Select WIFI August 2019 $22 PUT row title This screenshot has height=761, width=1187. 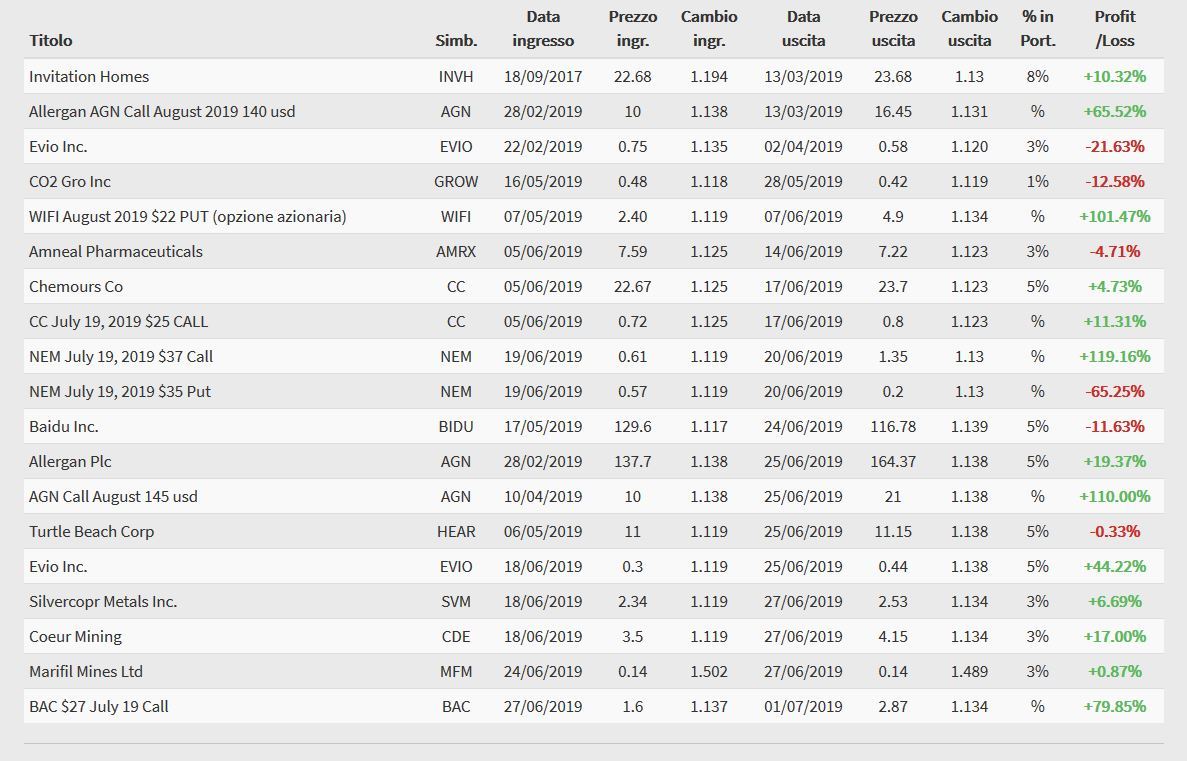click(x=188, y=217)
